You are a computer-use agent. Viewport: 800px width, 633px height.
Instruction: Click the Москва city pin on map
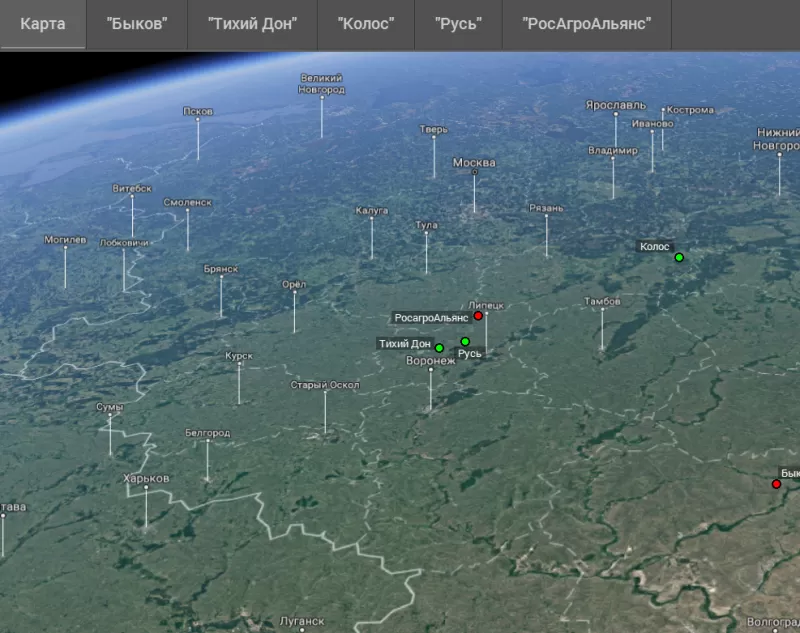click(474, 172)
